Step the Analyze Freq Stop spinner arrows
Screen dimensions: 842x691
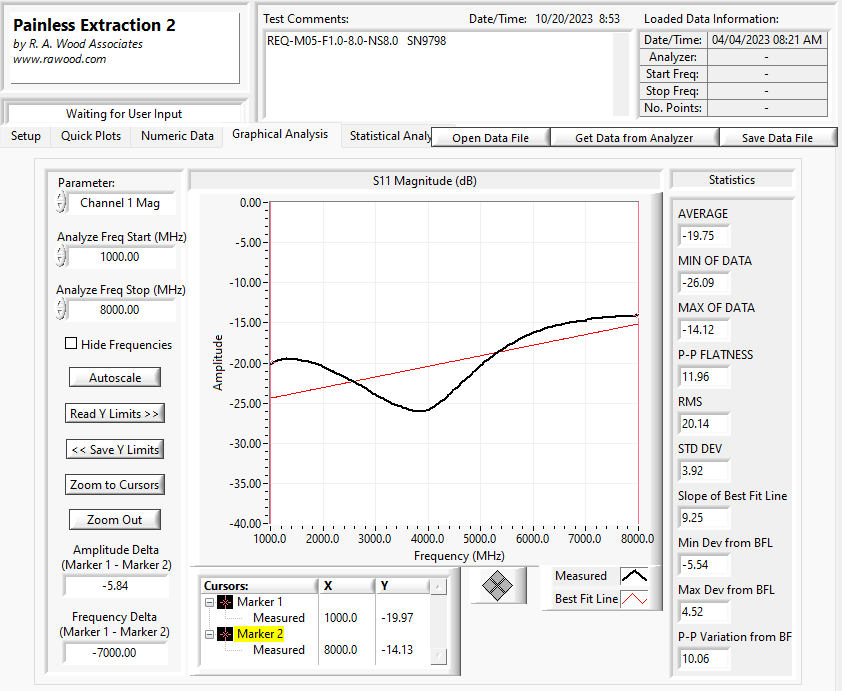(x=61, y=309)
